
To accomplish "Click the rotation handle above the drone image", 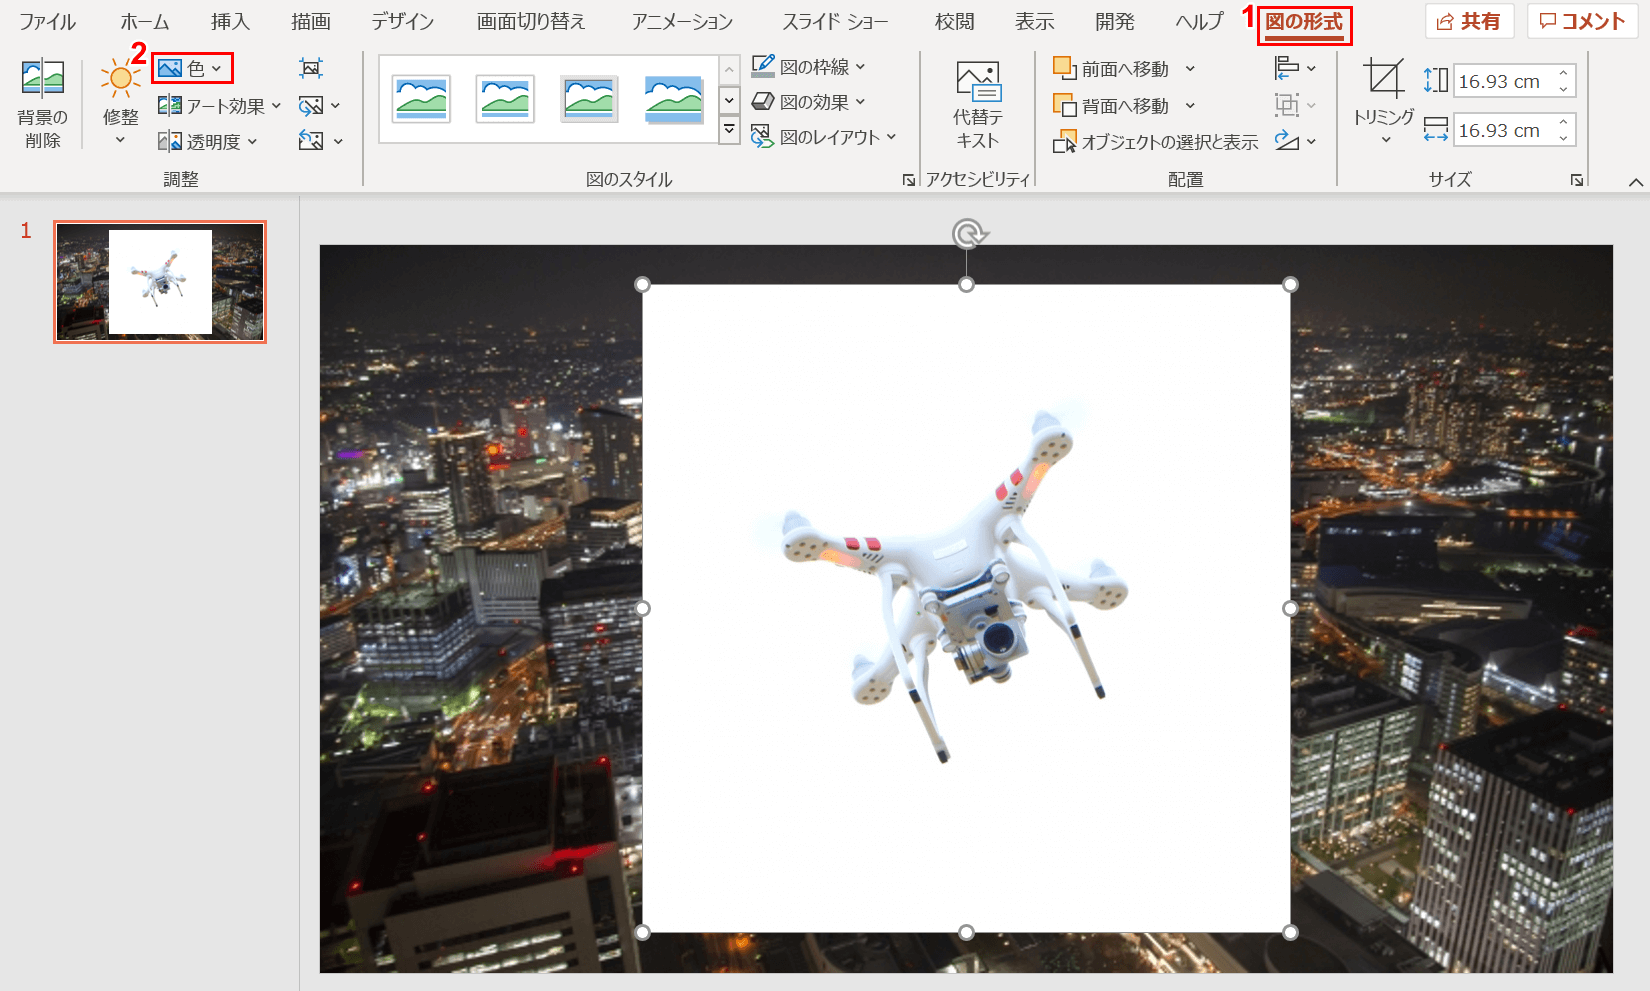I will coord(967,234).
